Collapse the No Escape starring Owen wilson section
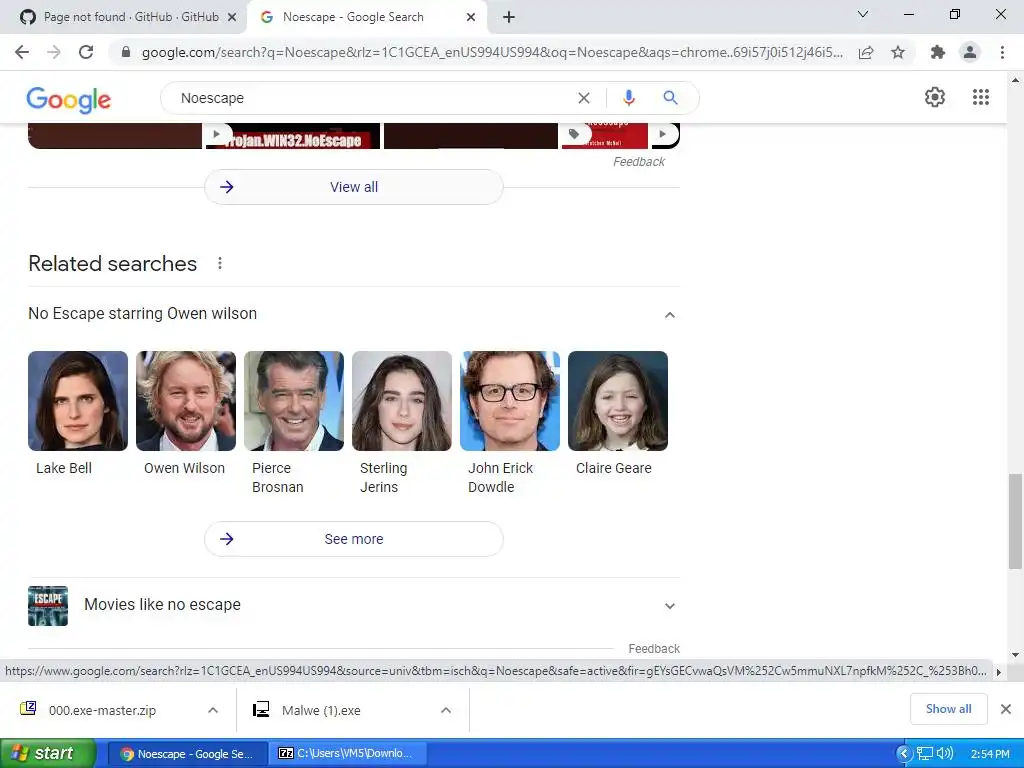Image resolution: width=1024 pixels, height=768 pixels. pyautogui.click(x=669, y=315)
